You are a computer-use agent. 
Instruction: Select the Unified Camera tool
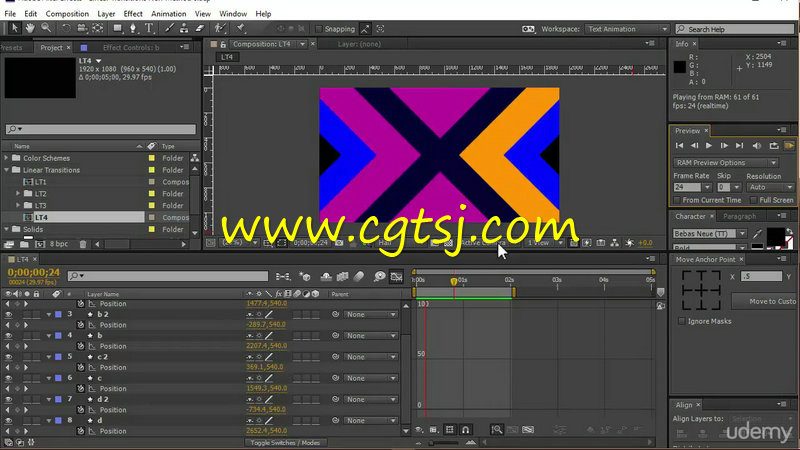[82, 28]
